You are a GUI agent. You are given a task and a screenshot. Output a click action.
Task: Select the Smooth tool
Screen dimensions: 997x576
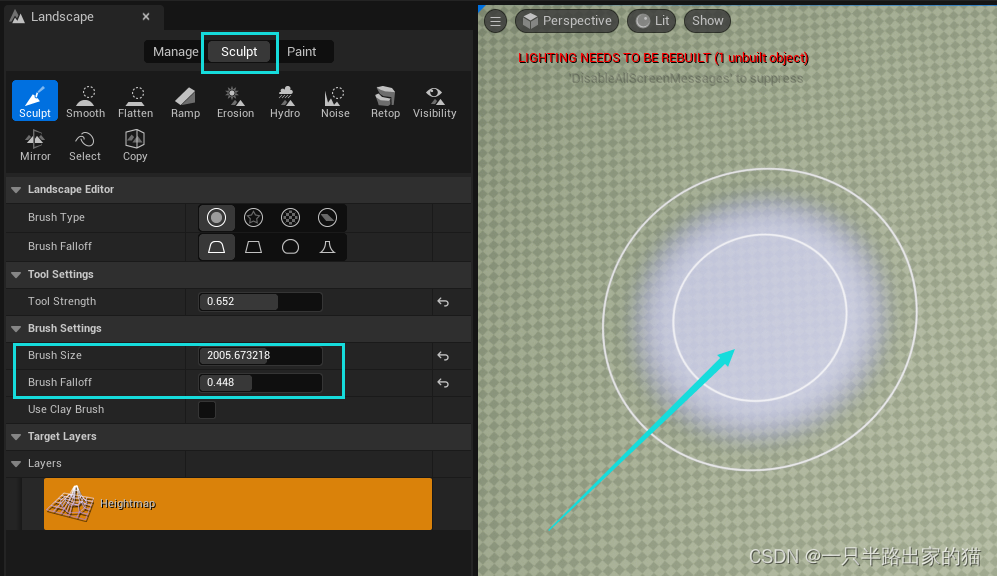[x=85, y=102]
